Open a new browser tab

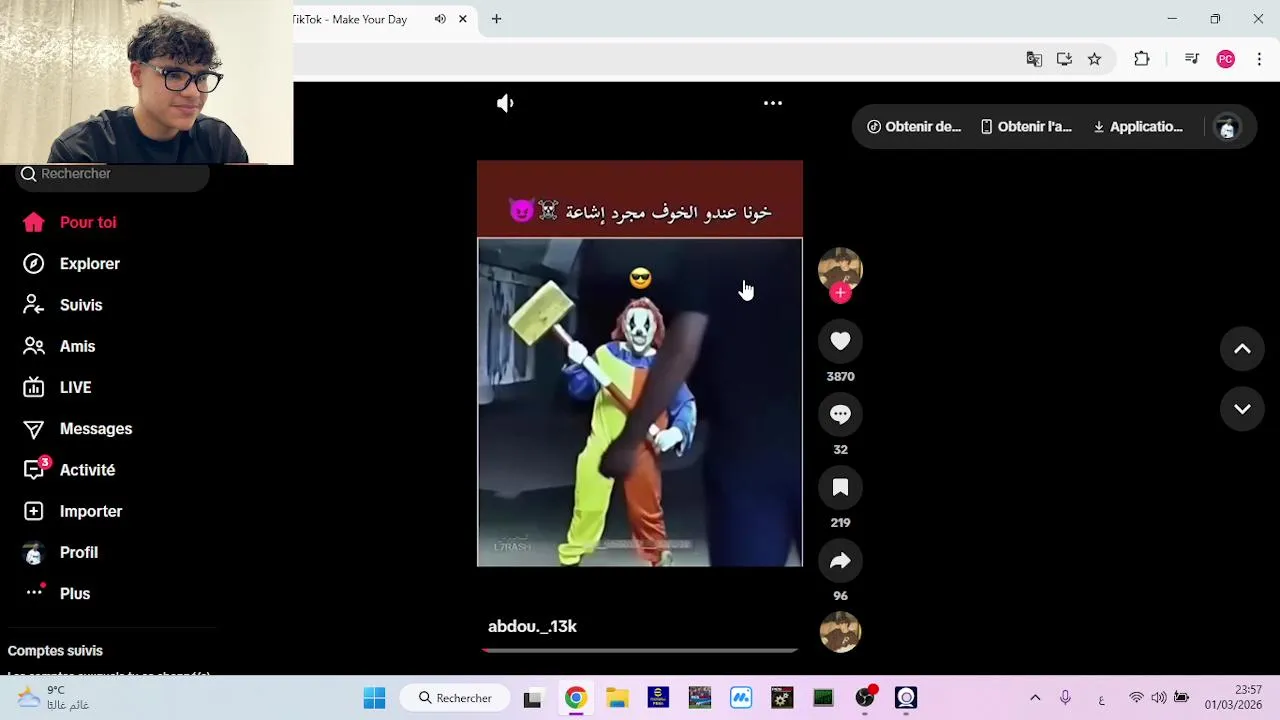pyautogui.click(x=496, y=19)
